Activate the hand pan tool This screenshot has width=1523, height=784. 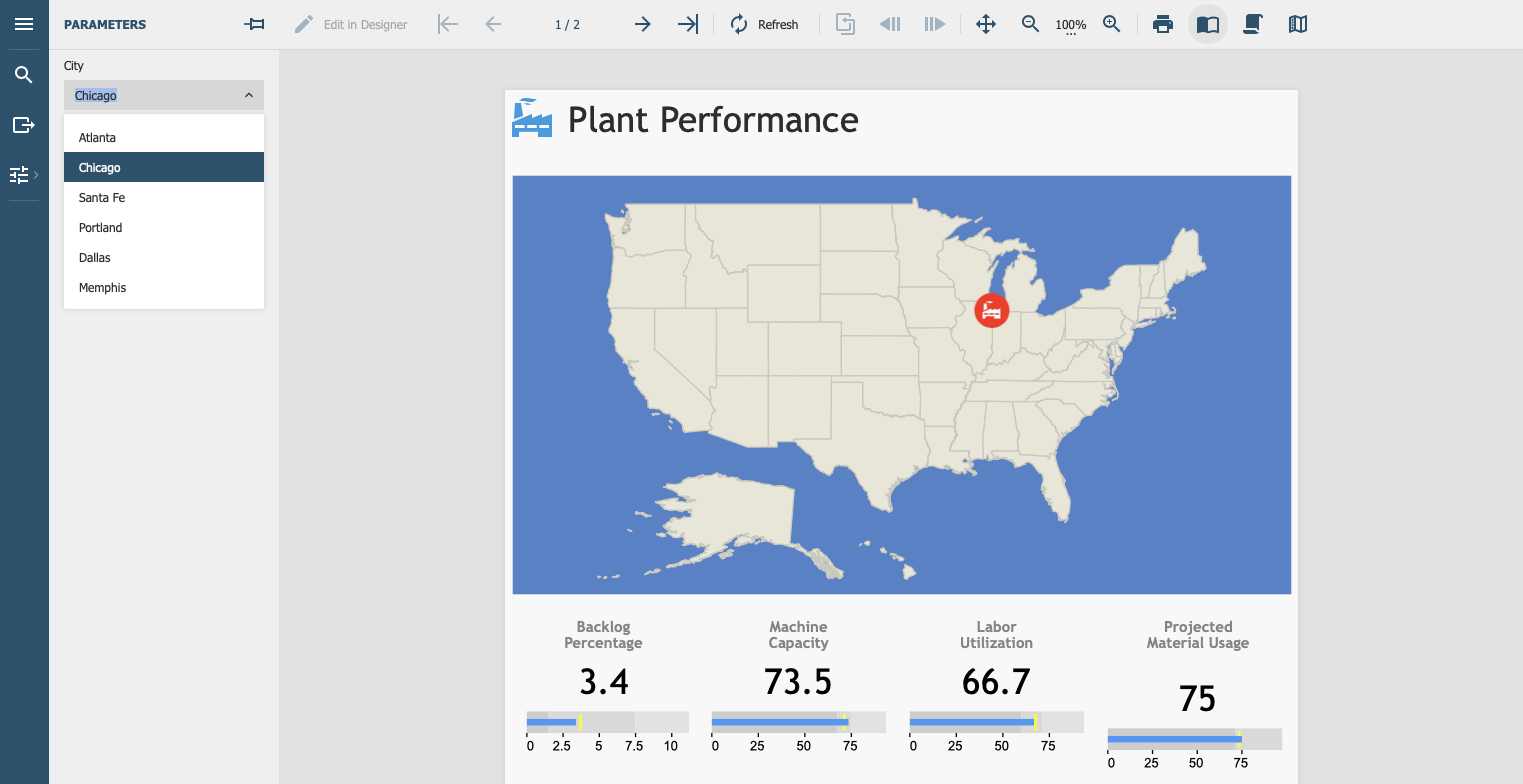[985, 23]
